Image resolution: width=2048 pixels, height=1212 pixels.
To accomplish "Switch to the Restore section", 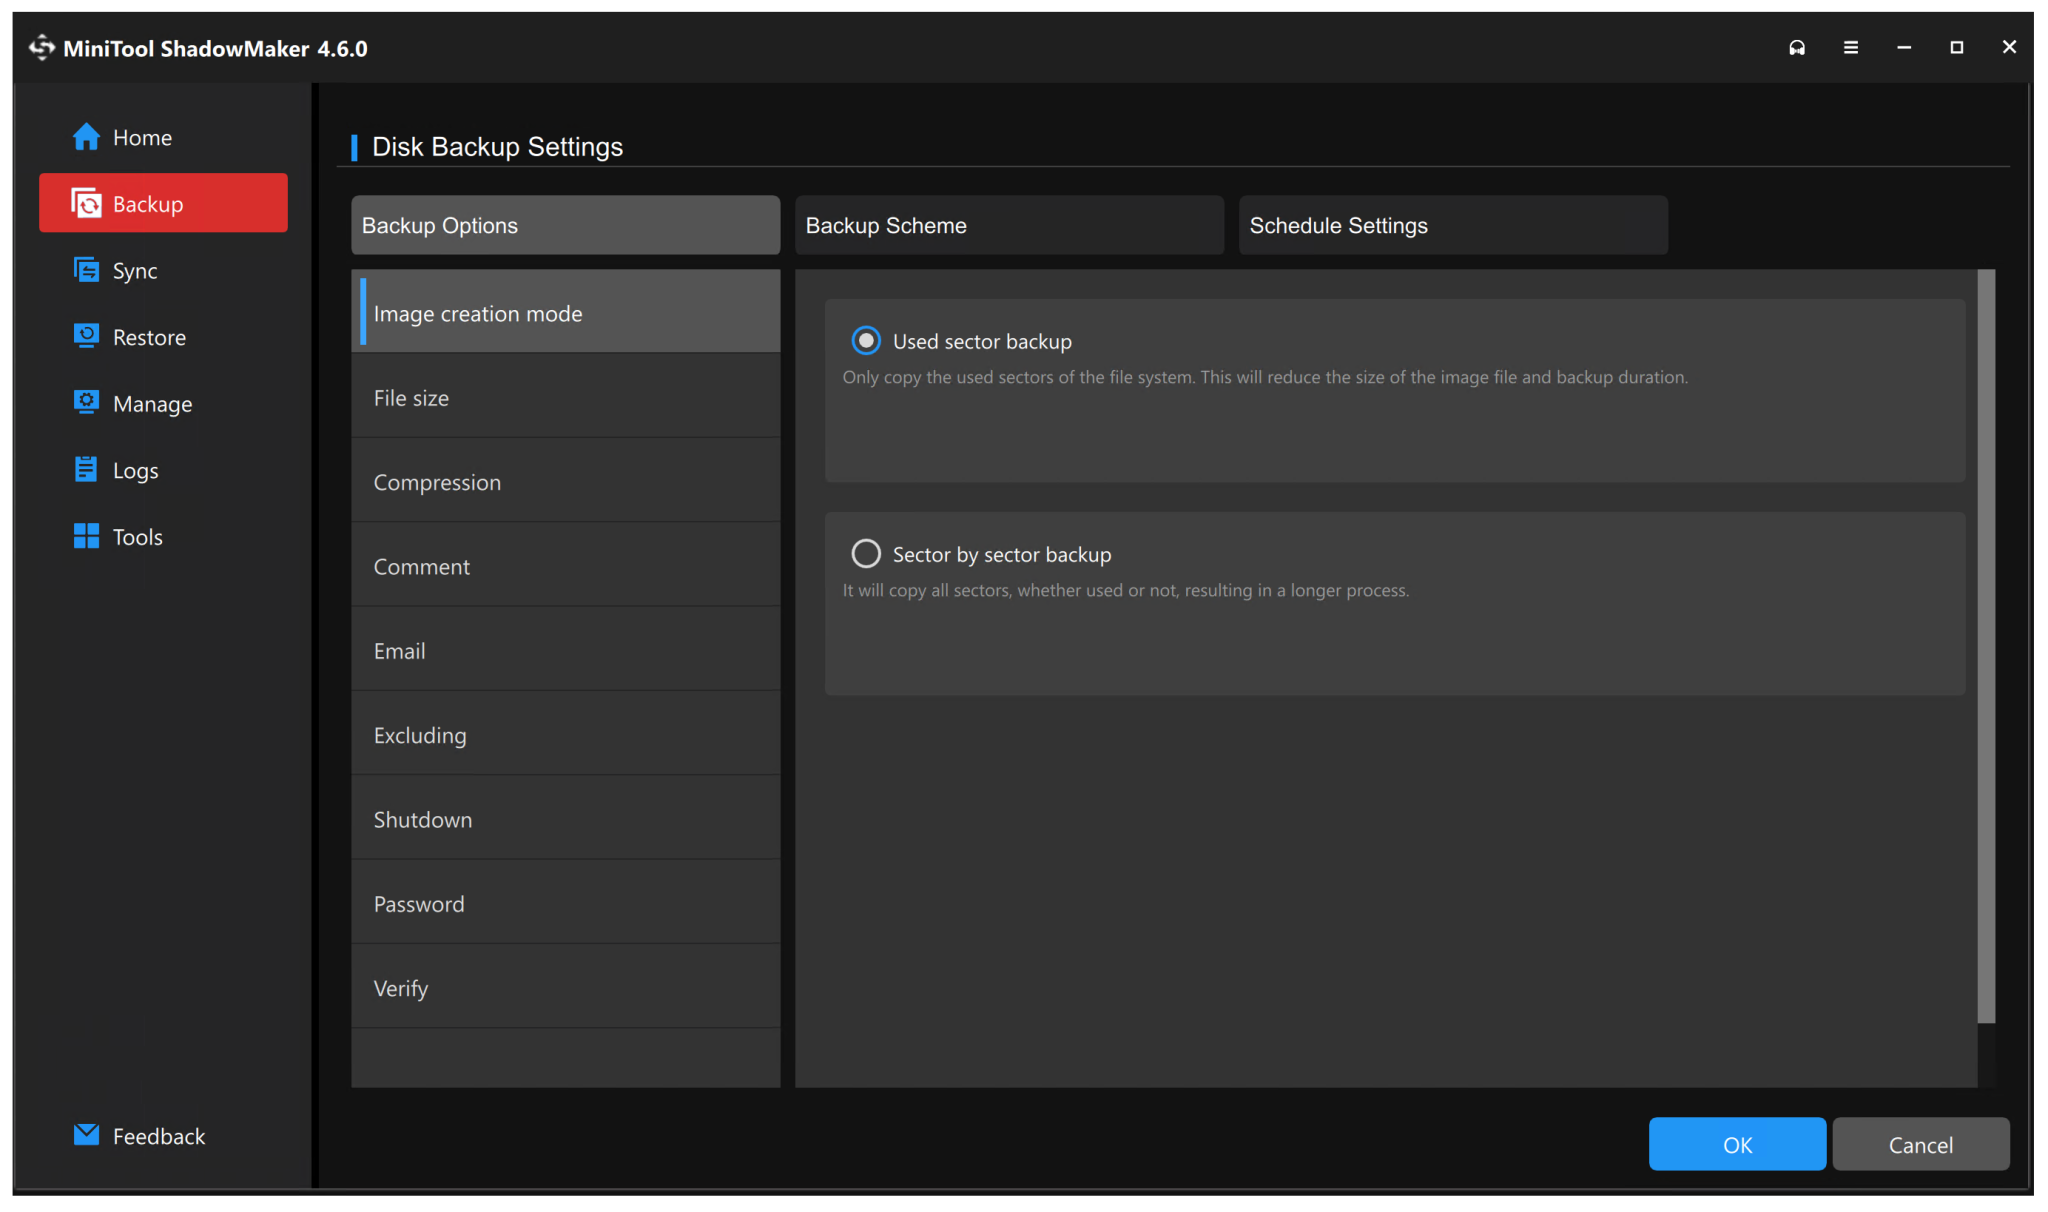I will pos(150,337).
